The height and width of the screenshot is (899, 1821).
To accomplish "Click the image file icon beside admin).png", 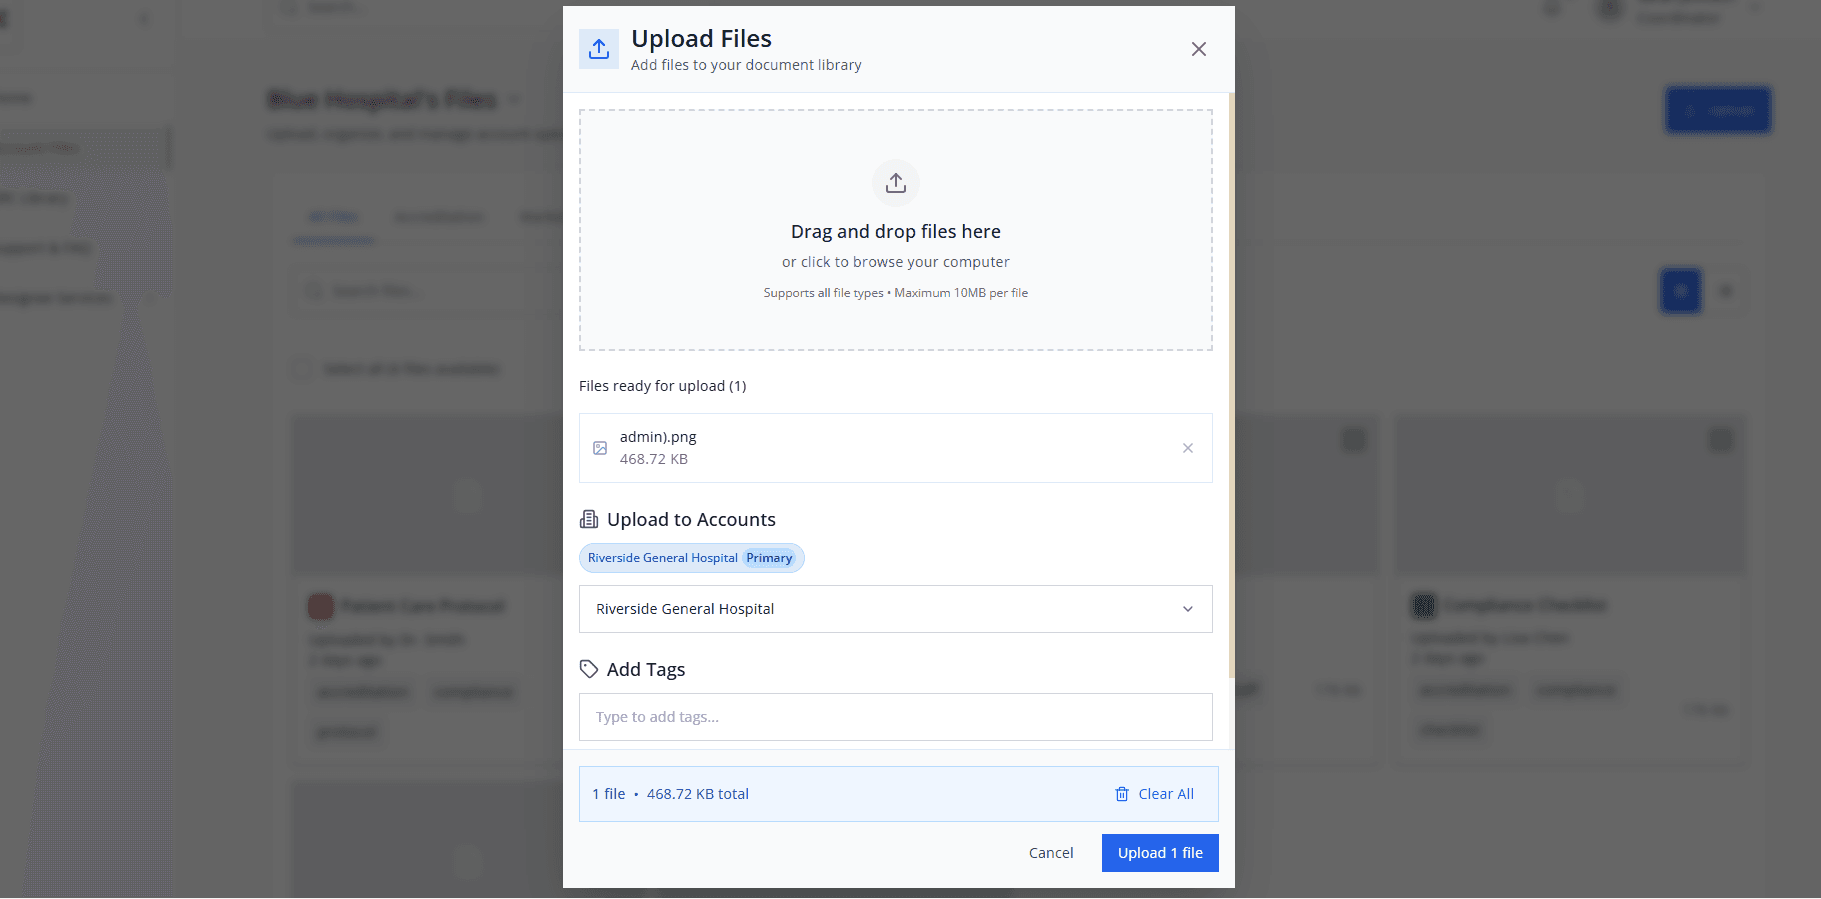I will click(x=600, y=448).
